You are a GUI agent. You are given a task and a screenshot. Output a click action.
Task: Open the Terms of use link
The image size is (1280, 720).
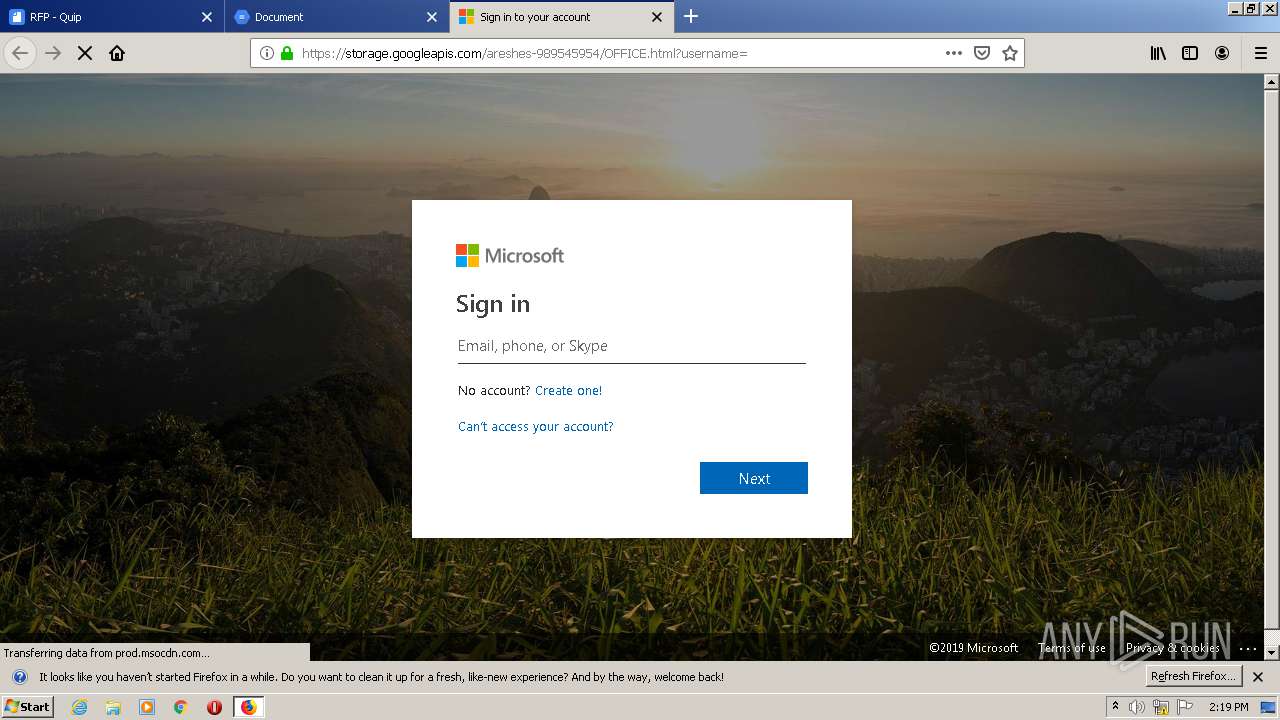1072,648
